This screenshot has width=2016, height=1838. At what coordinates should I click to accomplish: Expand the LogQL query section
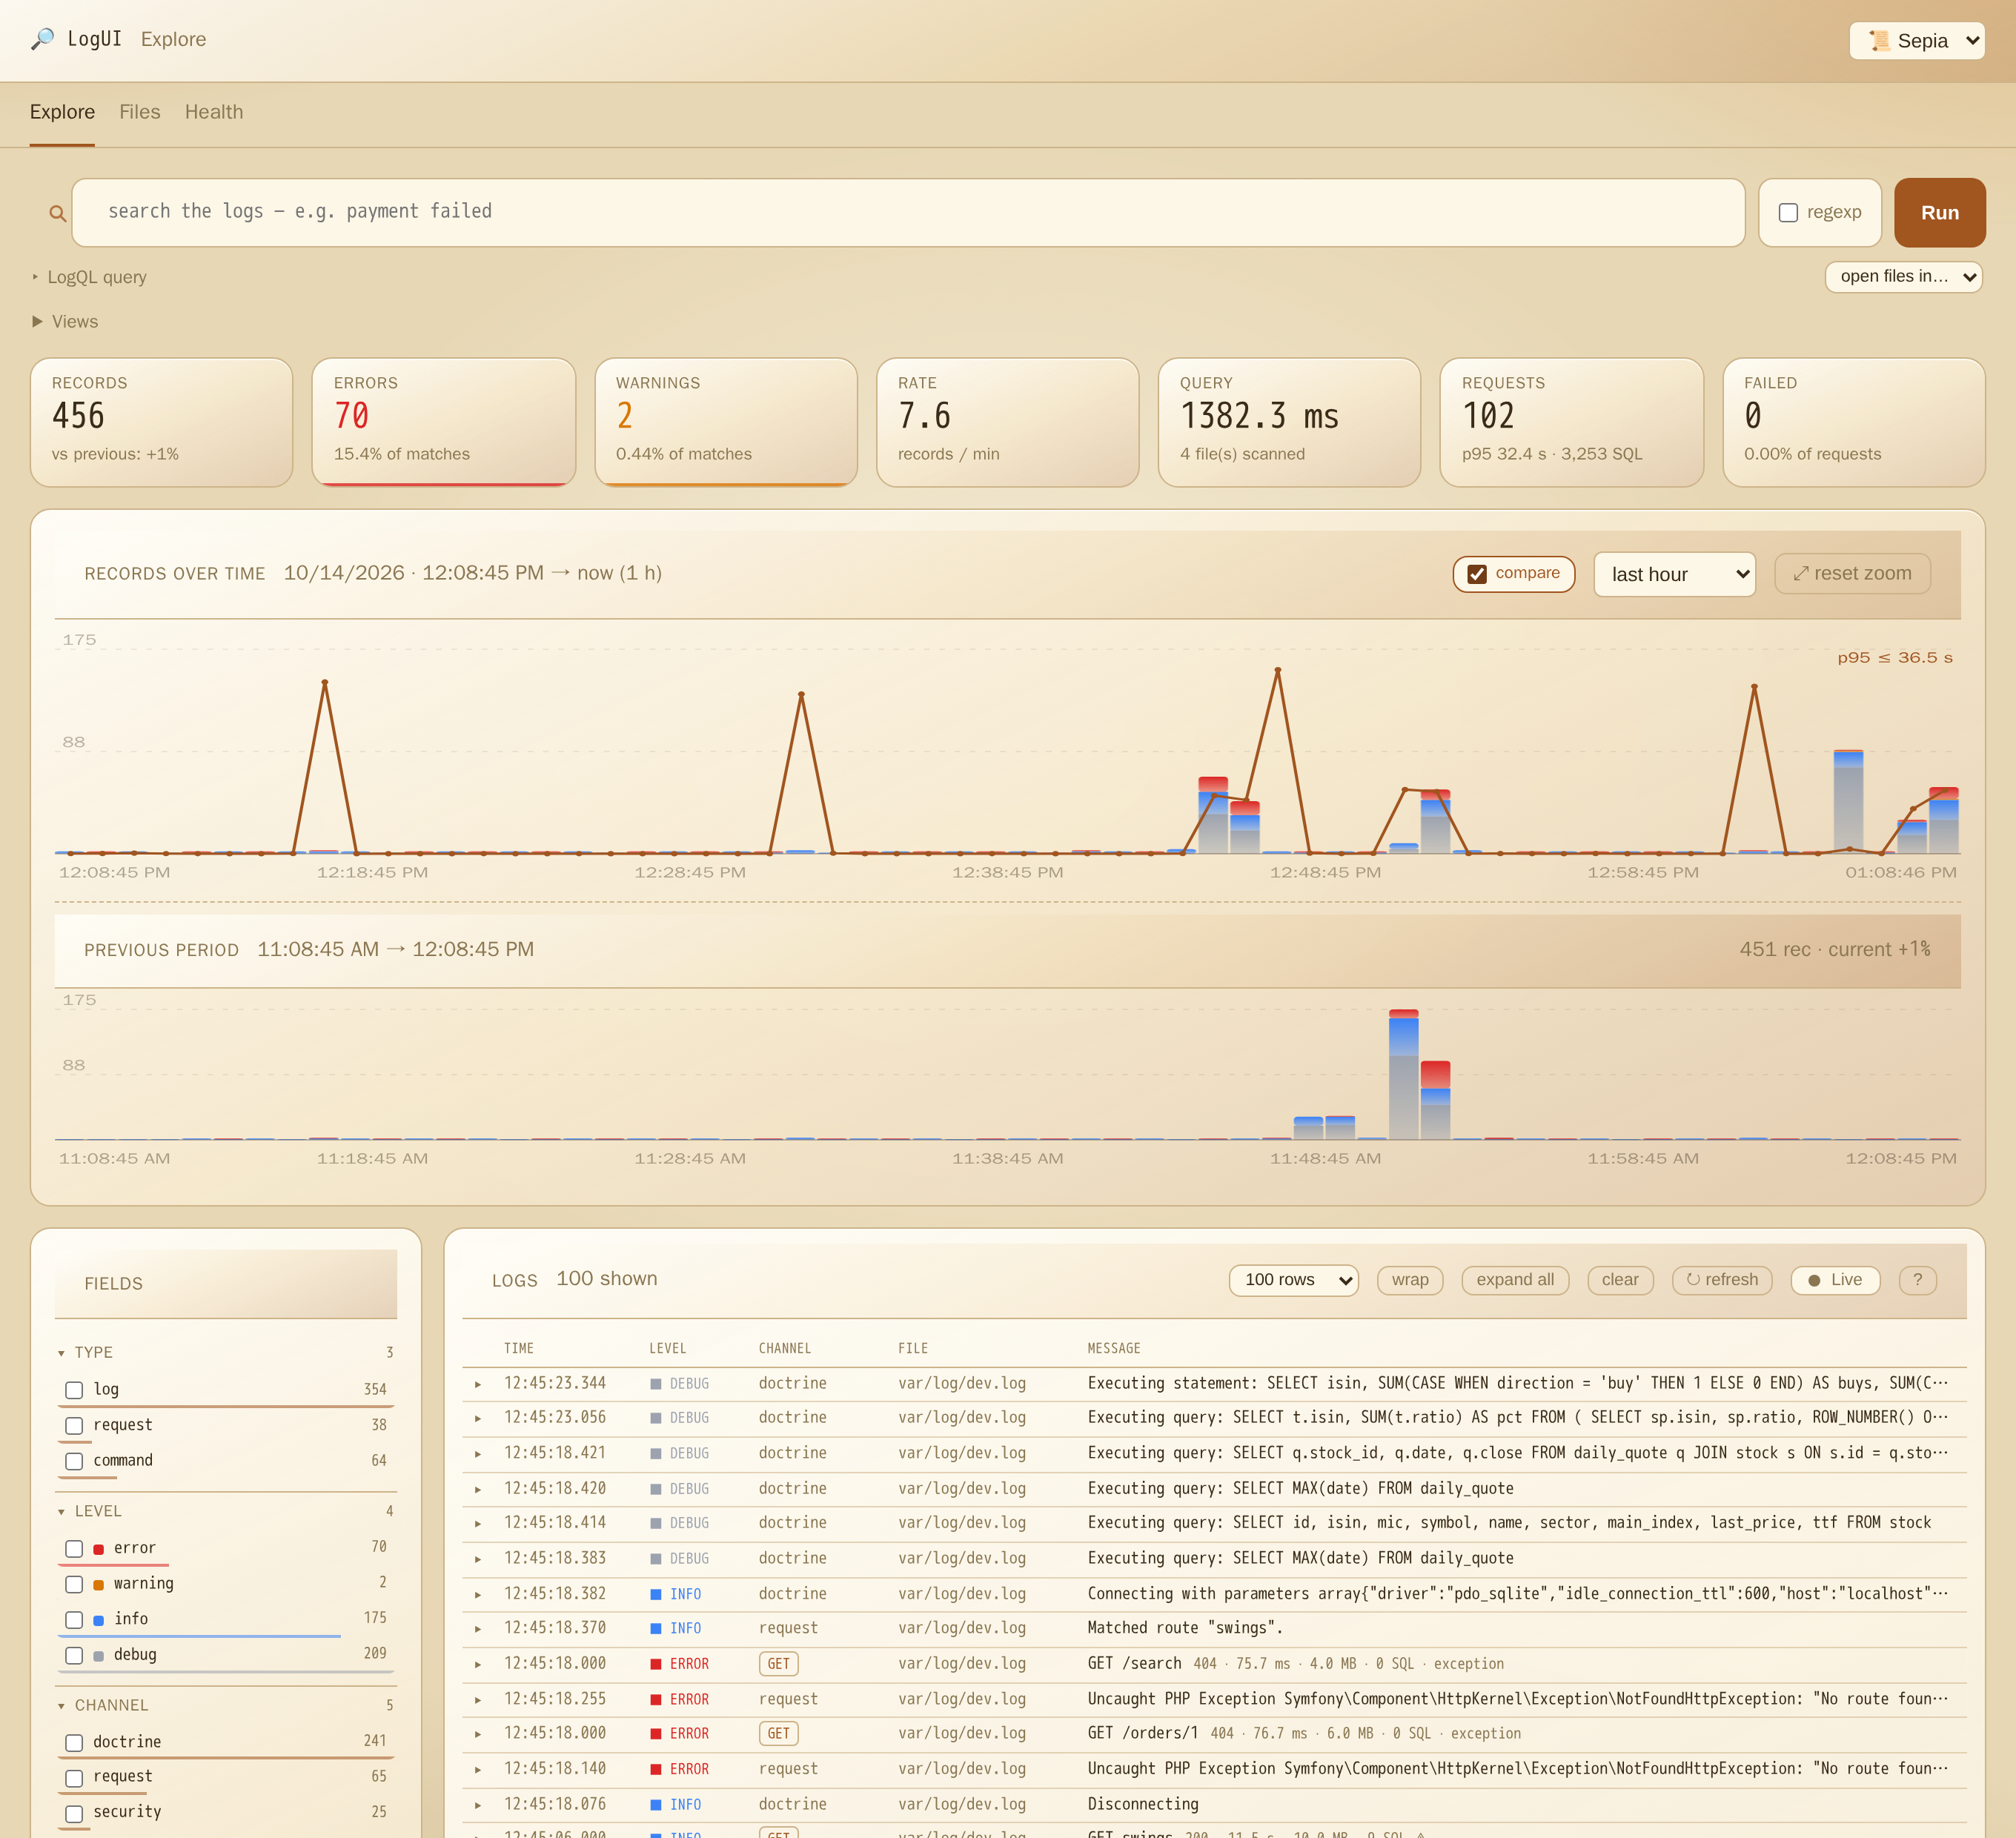coord(89,277)
